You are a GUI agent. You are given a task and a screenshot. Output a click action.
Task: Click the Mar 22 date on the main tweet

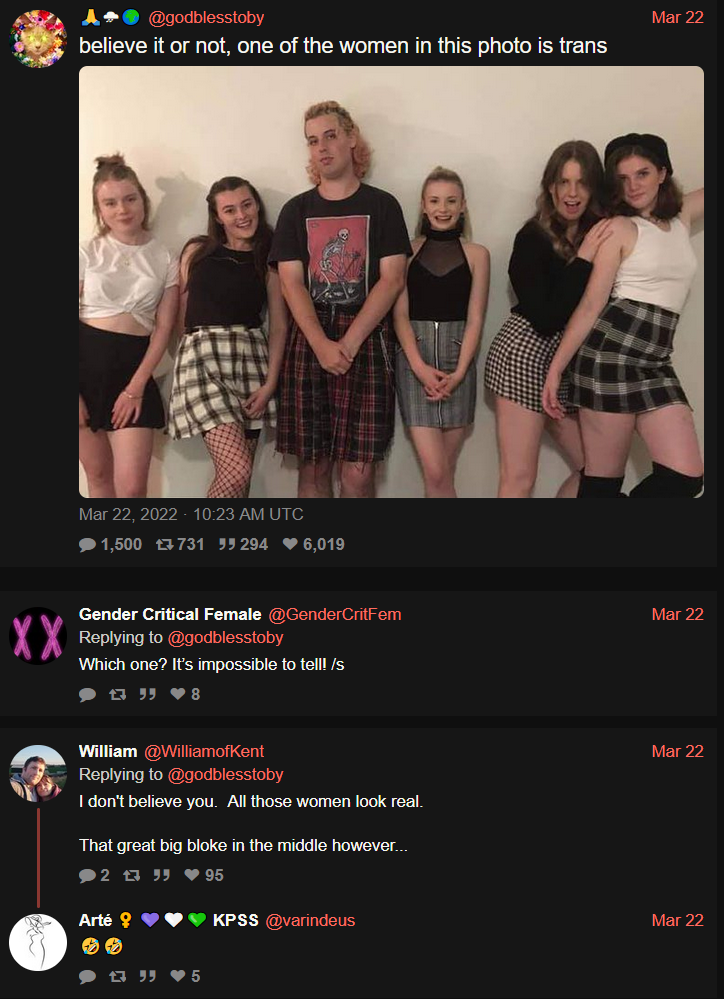[x=677, y=18]
